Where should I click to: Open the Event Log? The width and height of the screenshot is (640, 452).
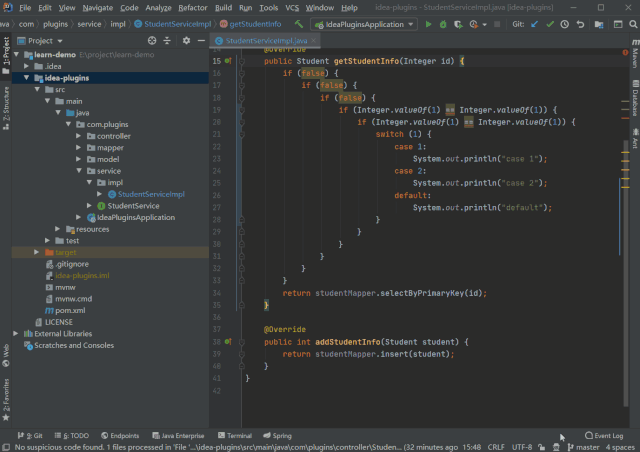[x=604, y=436]
